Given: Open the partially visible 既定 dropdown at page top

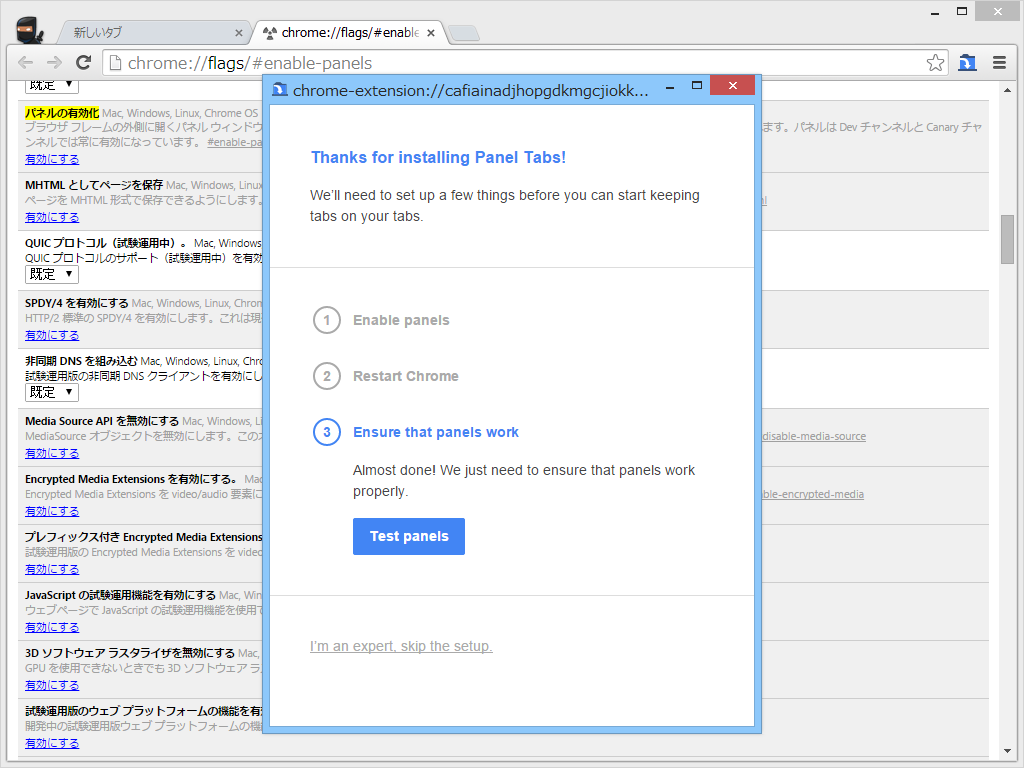Looking at the screenshot, I should tap(52, 87).
